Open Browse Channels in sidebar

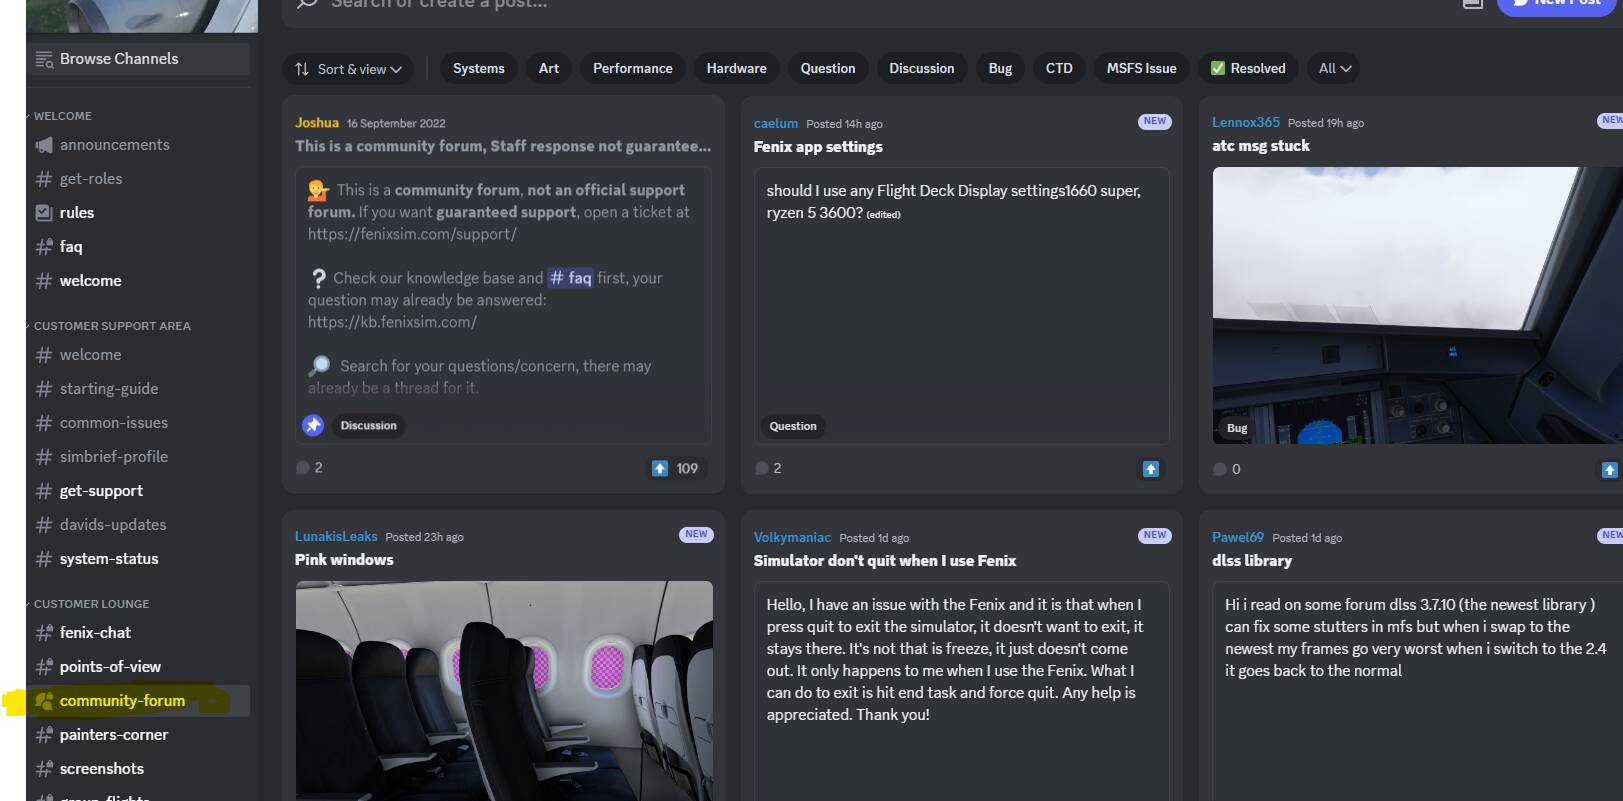pyautogui.click(x=138, y=59)
